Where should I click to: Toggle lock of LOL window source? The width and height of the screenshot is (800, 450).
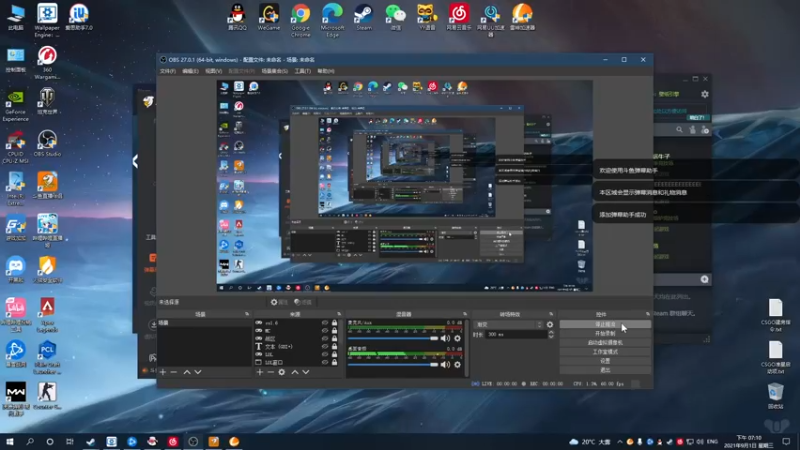[x=335, y=362]
